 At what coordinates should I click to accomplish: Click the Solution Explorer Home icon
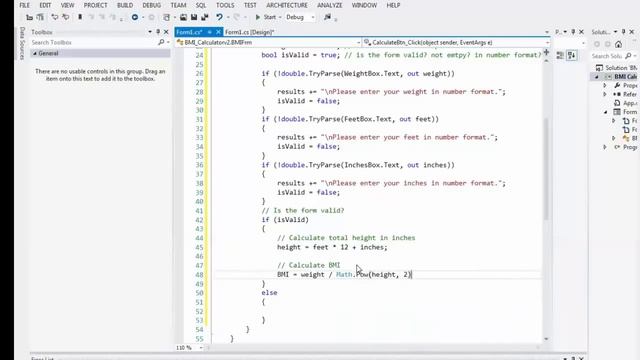(x=618, y=44)
